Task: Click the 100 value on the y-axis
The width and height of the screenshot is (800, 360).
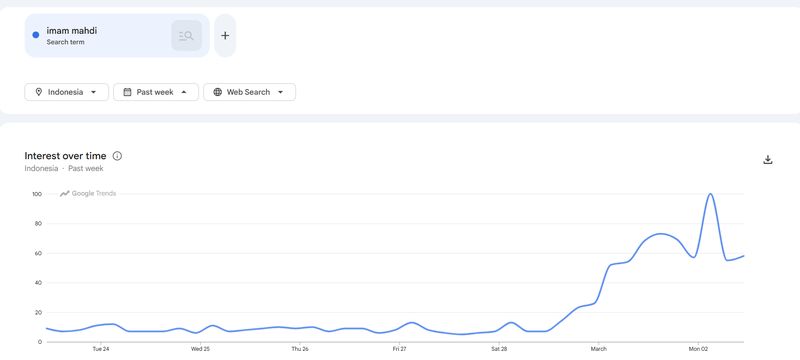Action: 36,194
